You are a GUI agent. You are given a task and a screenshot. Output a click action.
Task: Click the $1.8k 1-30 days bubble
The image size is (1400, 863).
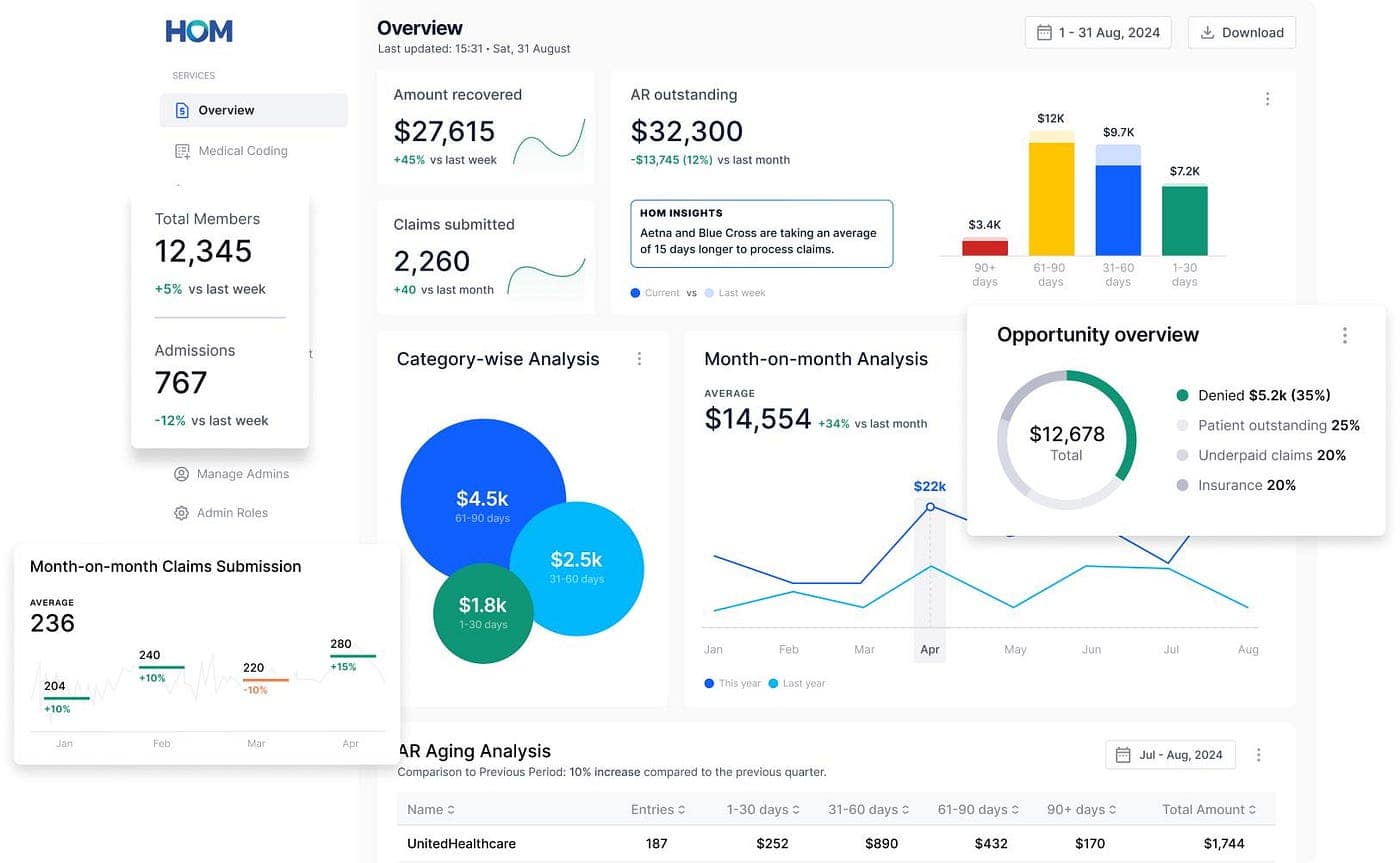point(483,612)
